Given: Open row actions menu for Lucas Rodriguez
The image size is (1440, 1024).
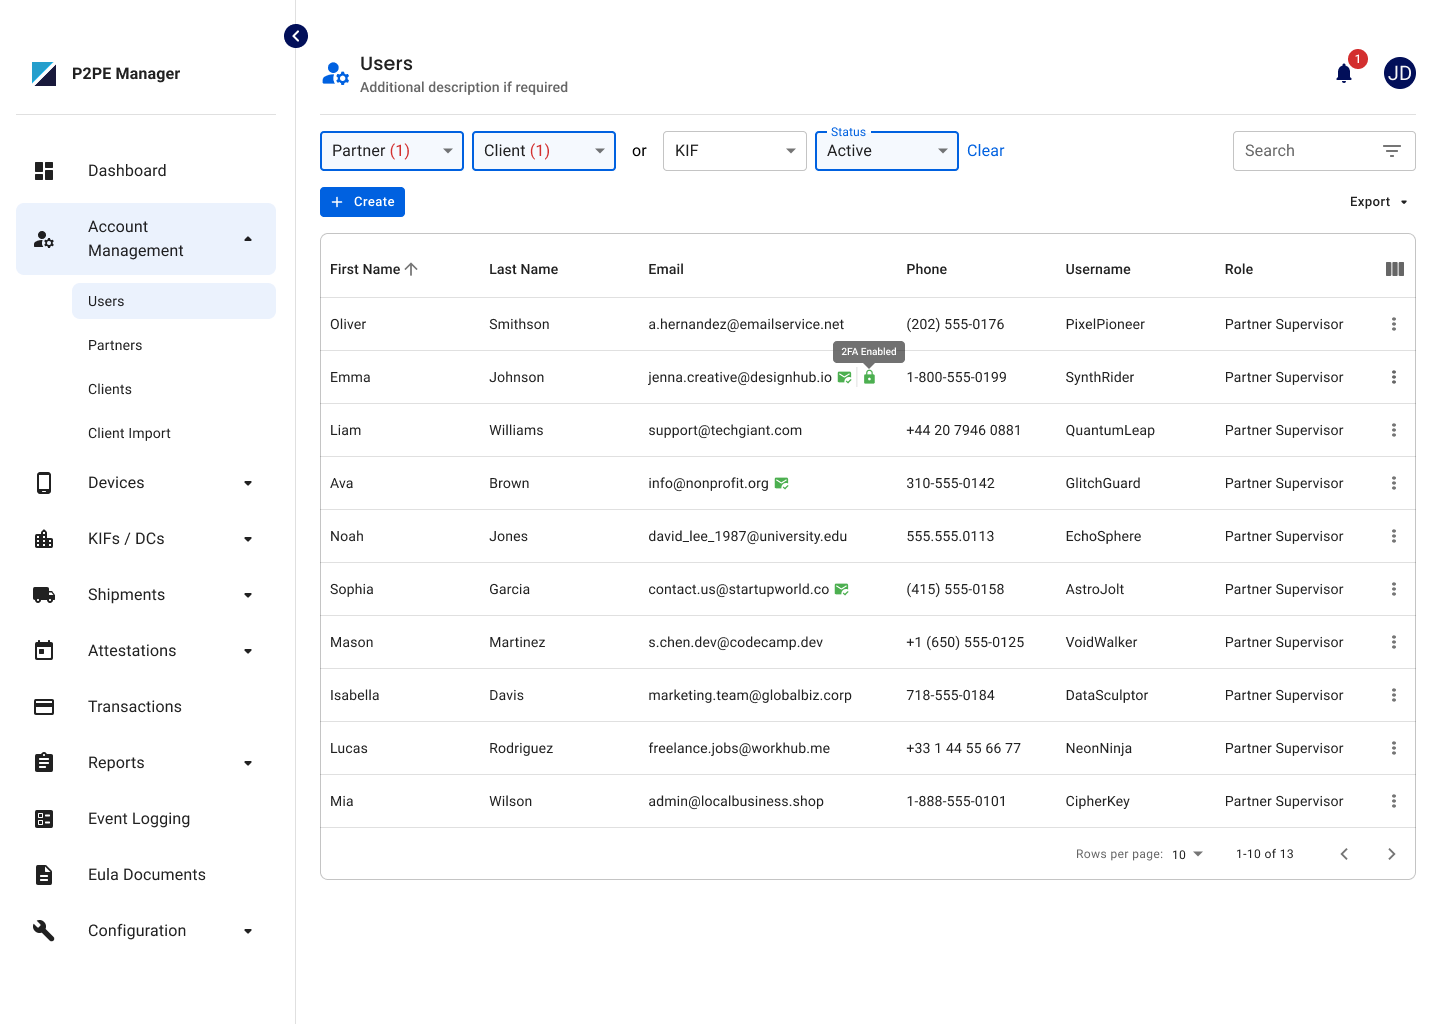Looking at the screenshot, I should (x=1394, y=748).
